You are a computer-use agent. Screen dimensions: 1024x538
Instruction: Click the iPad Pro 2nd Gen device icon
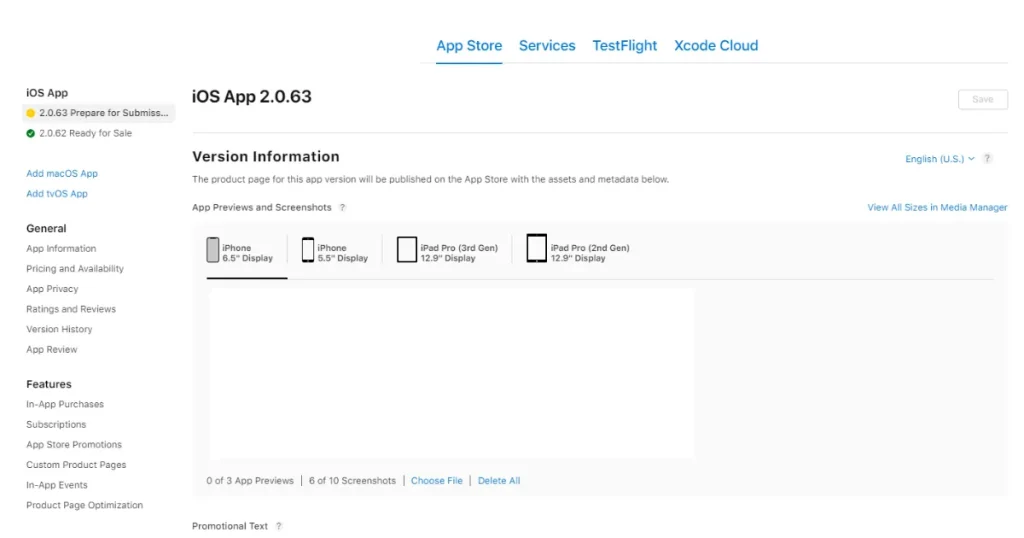[x=536, y=249]
